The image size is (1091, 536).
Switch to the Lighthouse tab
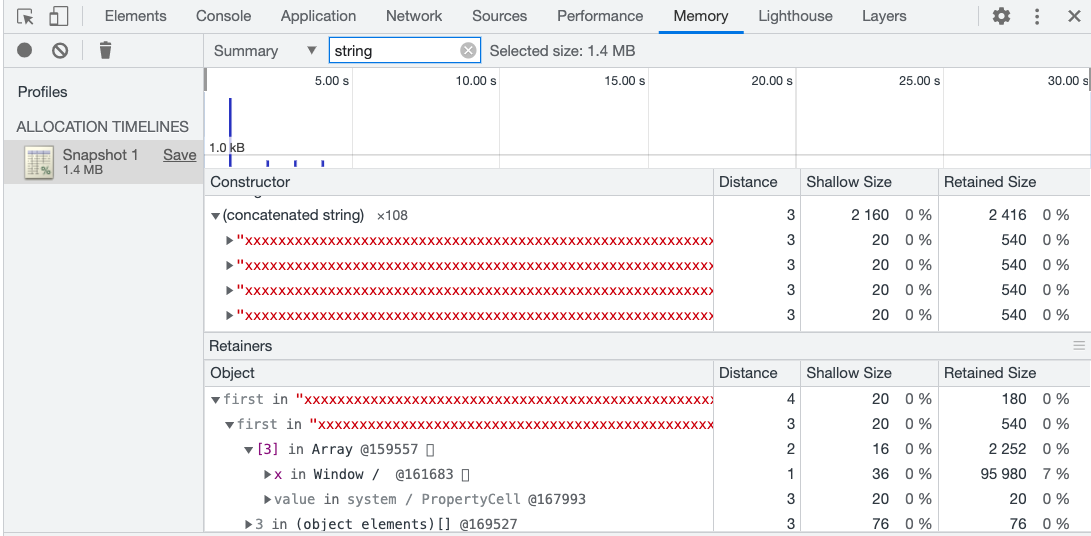coord(795,17)
